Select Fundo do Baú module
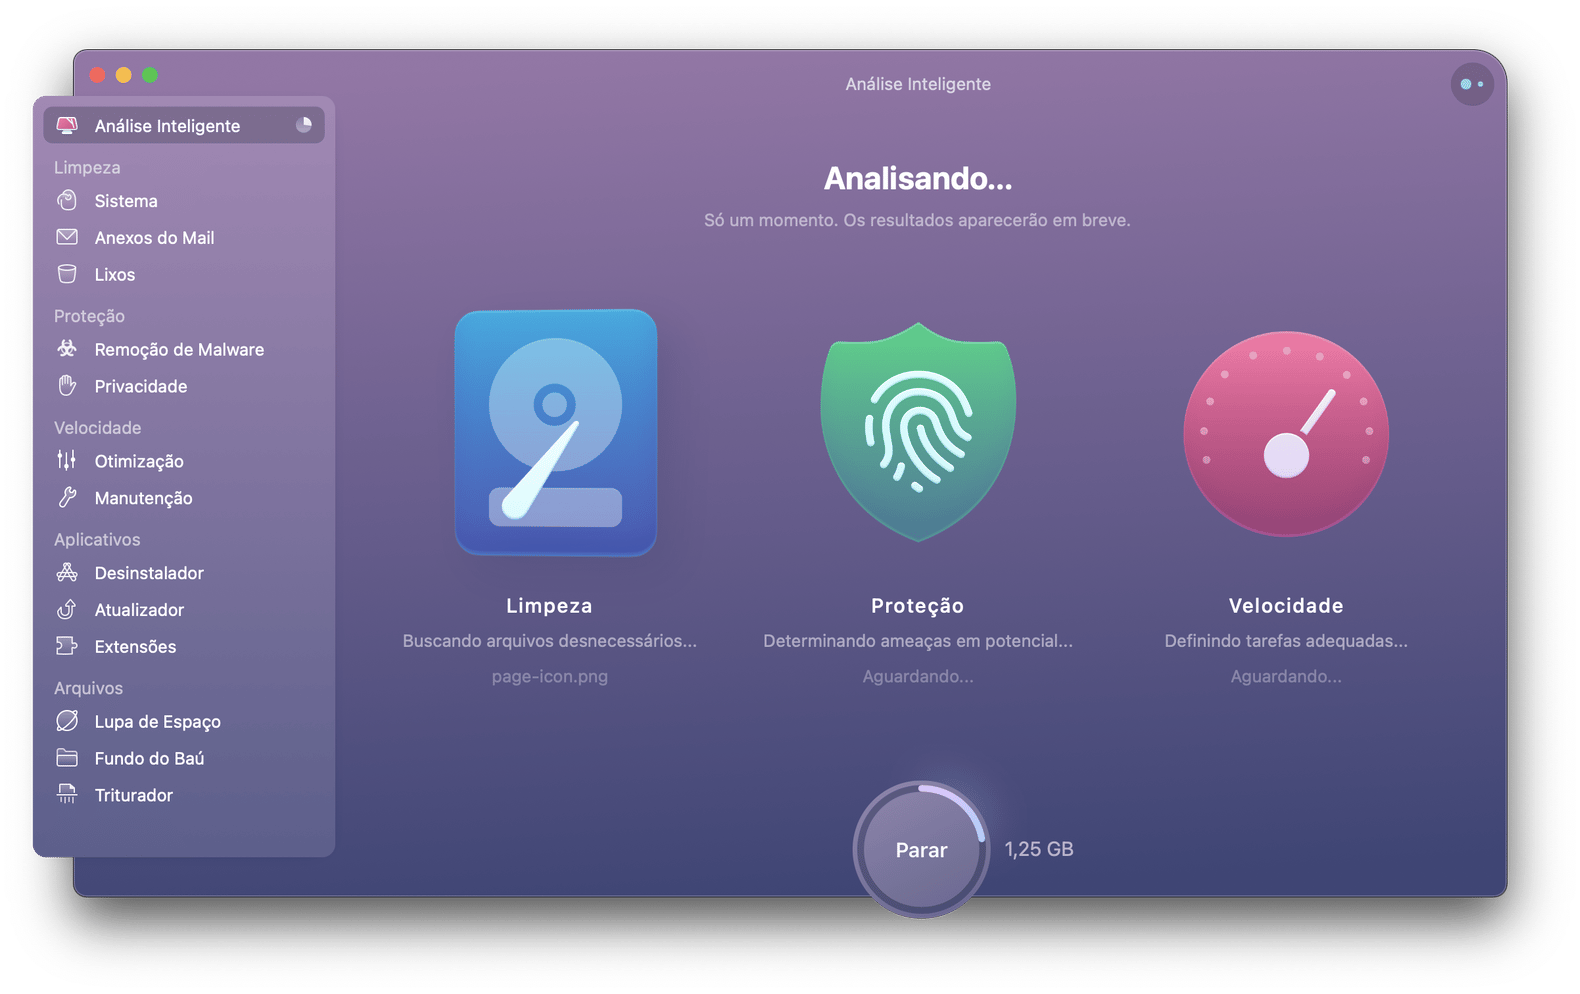Viewport: 1580px width, 994px height. (184, 758)
